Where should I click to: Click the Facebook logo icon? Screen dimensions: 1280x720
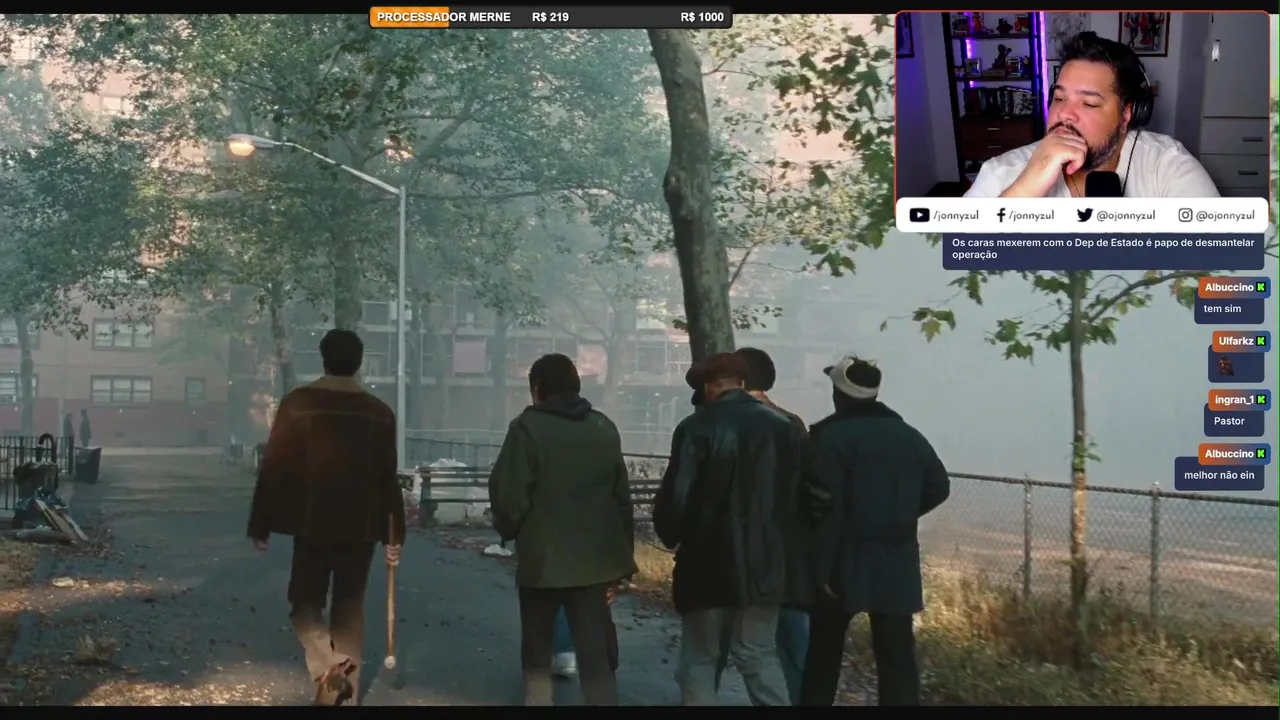[x=1001, y=215]
